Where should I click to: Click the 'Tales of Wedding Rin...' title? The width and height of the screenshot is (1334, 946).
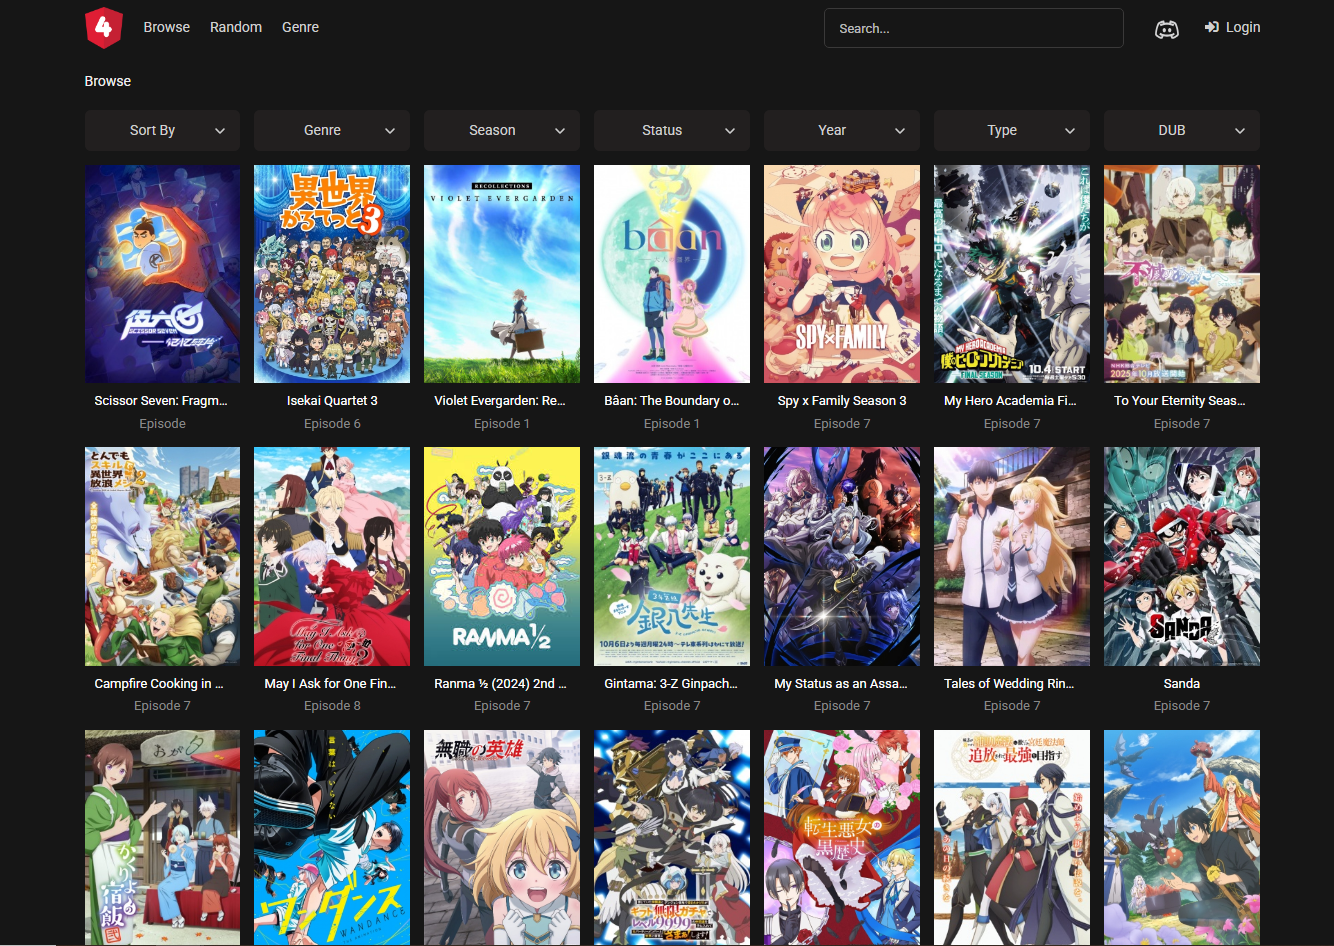(x=1009, y=683)
